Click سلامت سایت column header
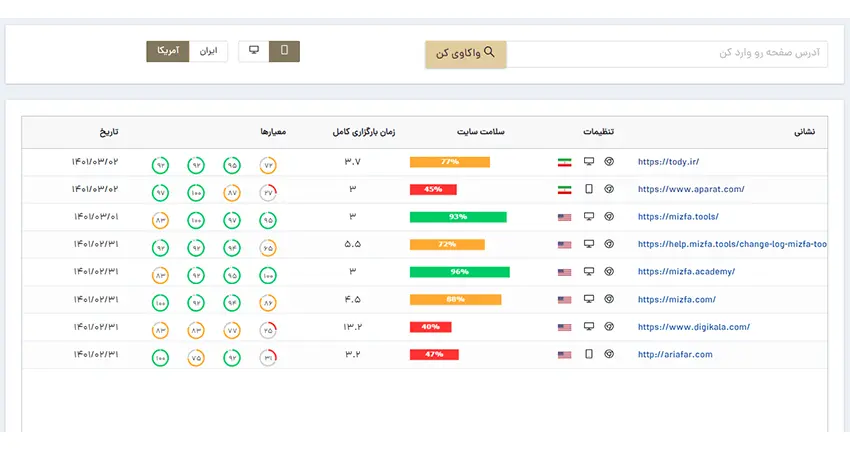The height and width of the screenshot is (450, 850). (x=481, y=132)
